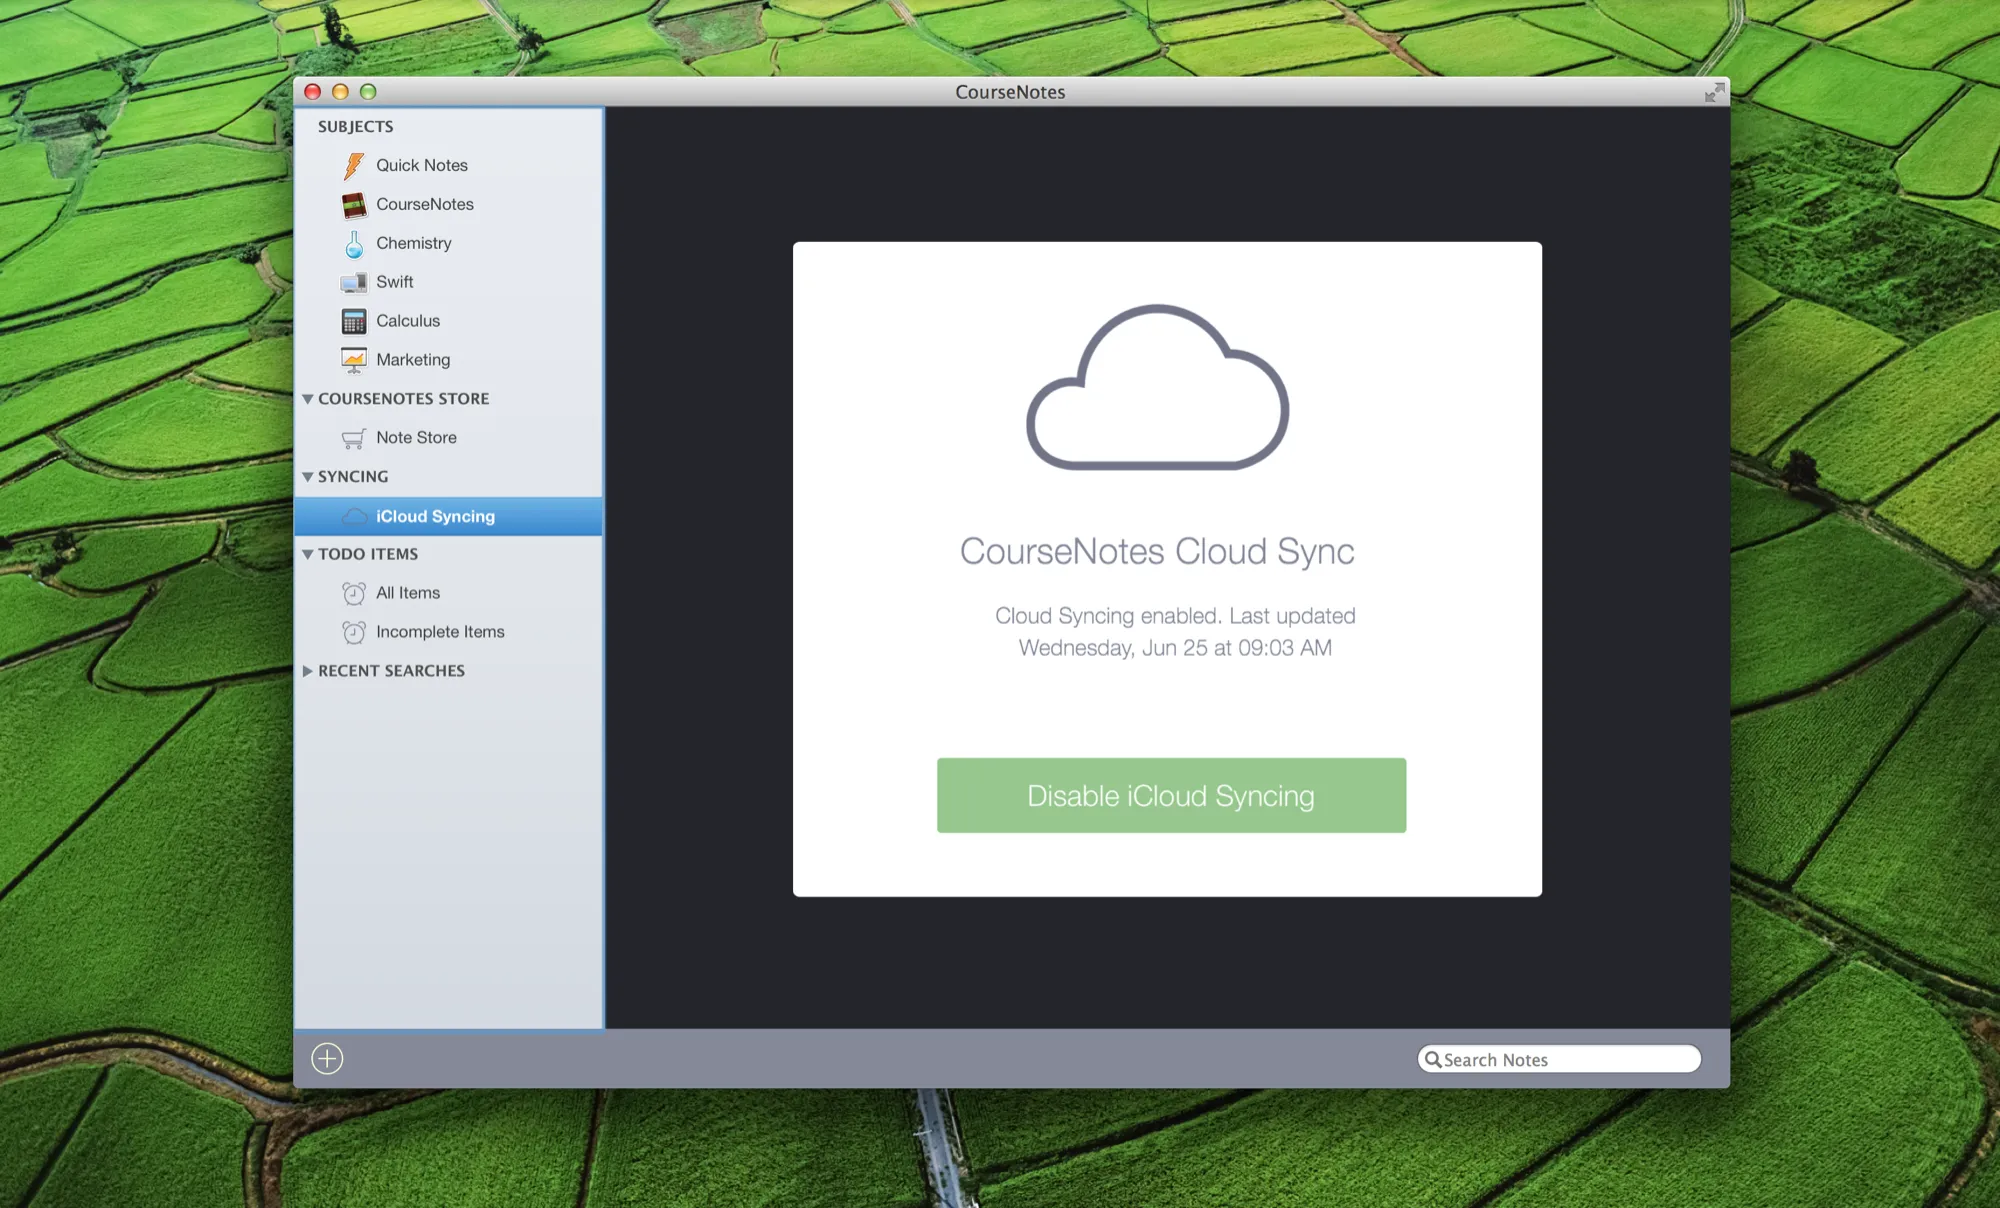
Task: Show the All Items todo list
Action: [x=408, y=593]
